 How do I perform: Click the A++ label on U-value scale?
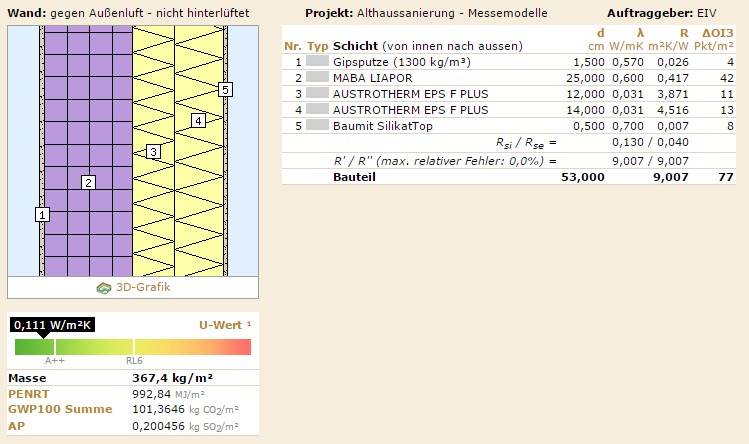click(54, 360)
